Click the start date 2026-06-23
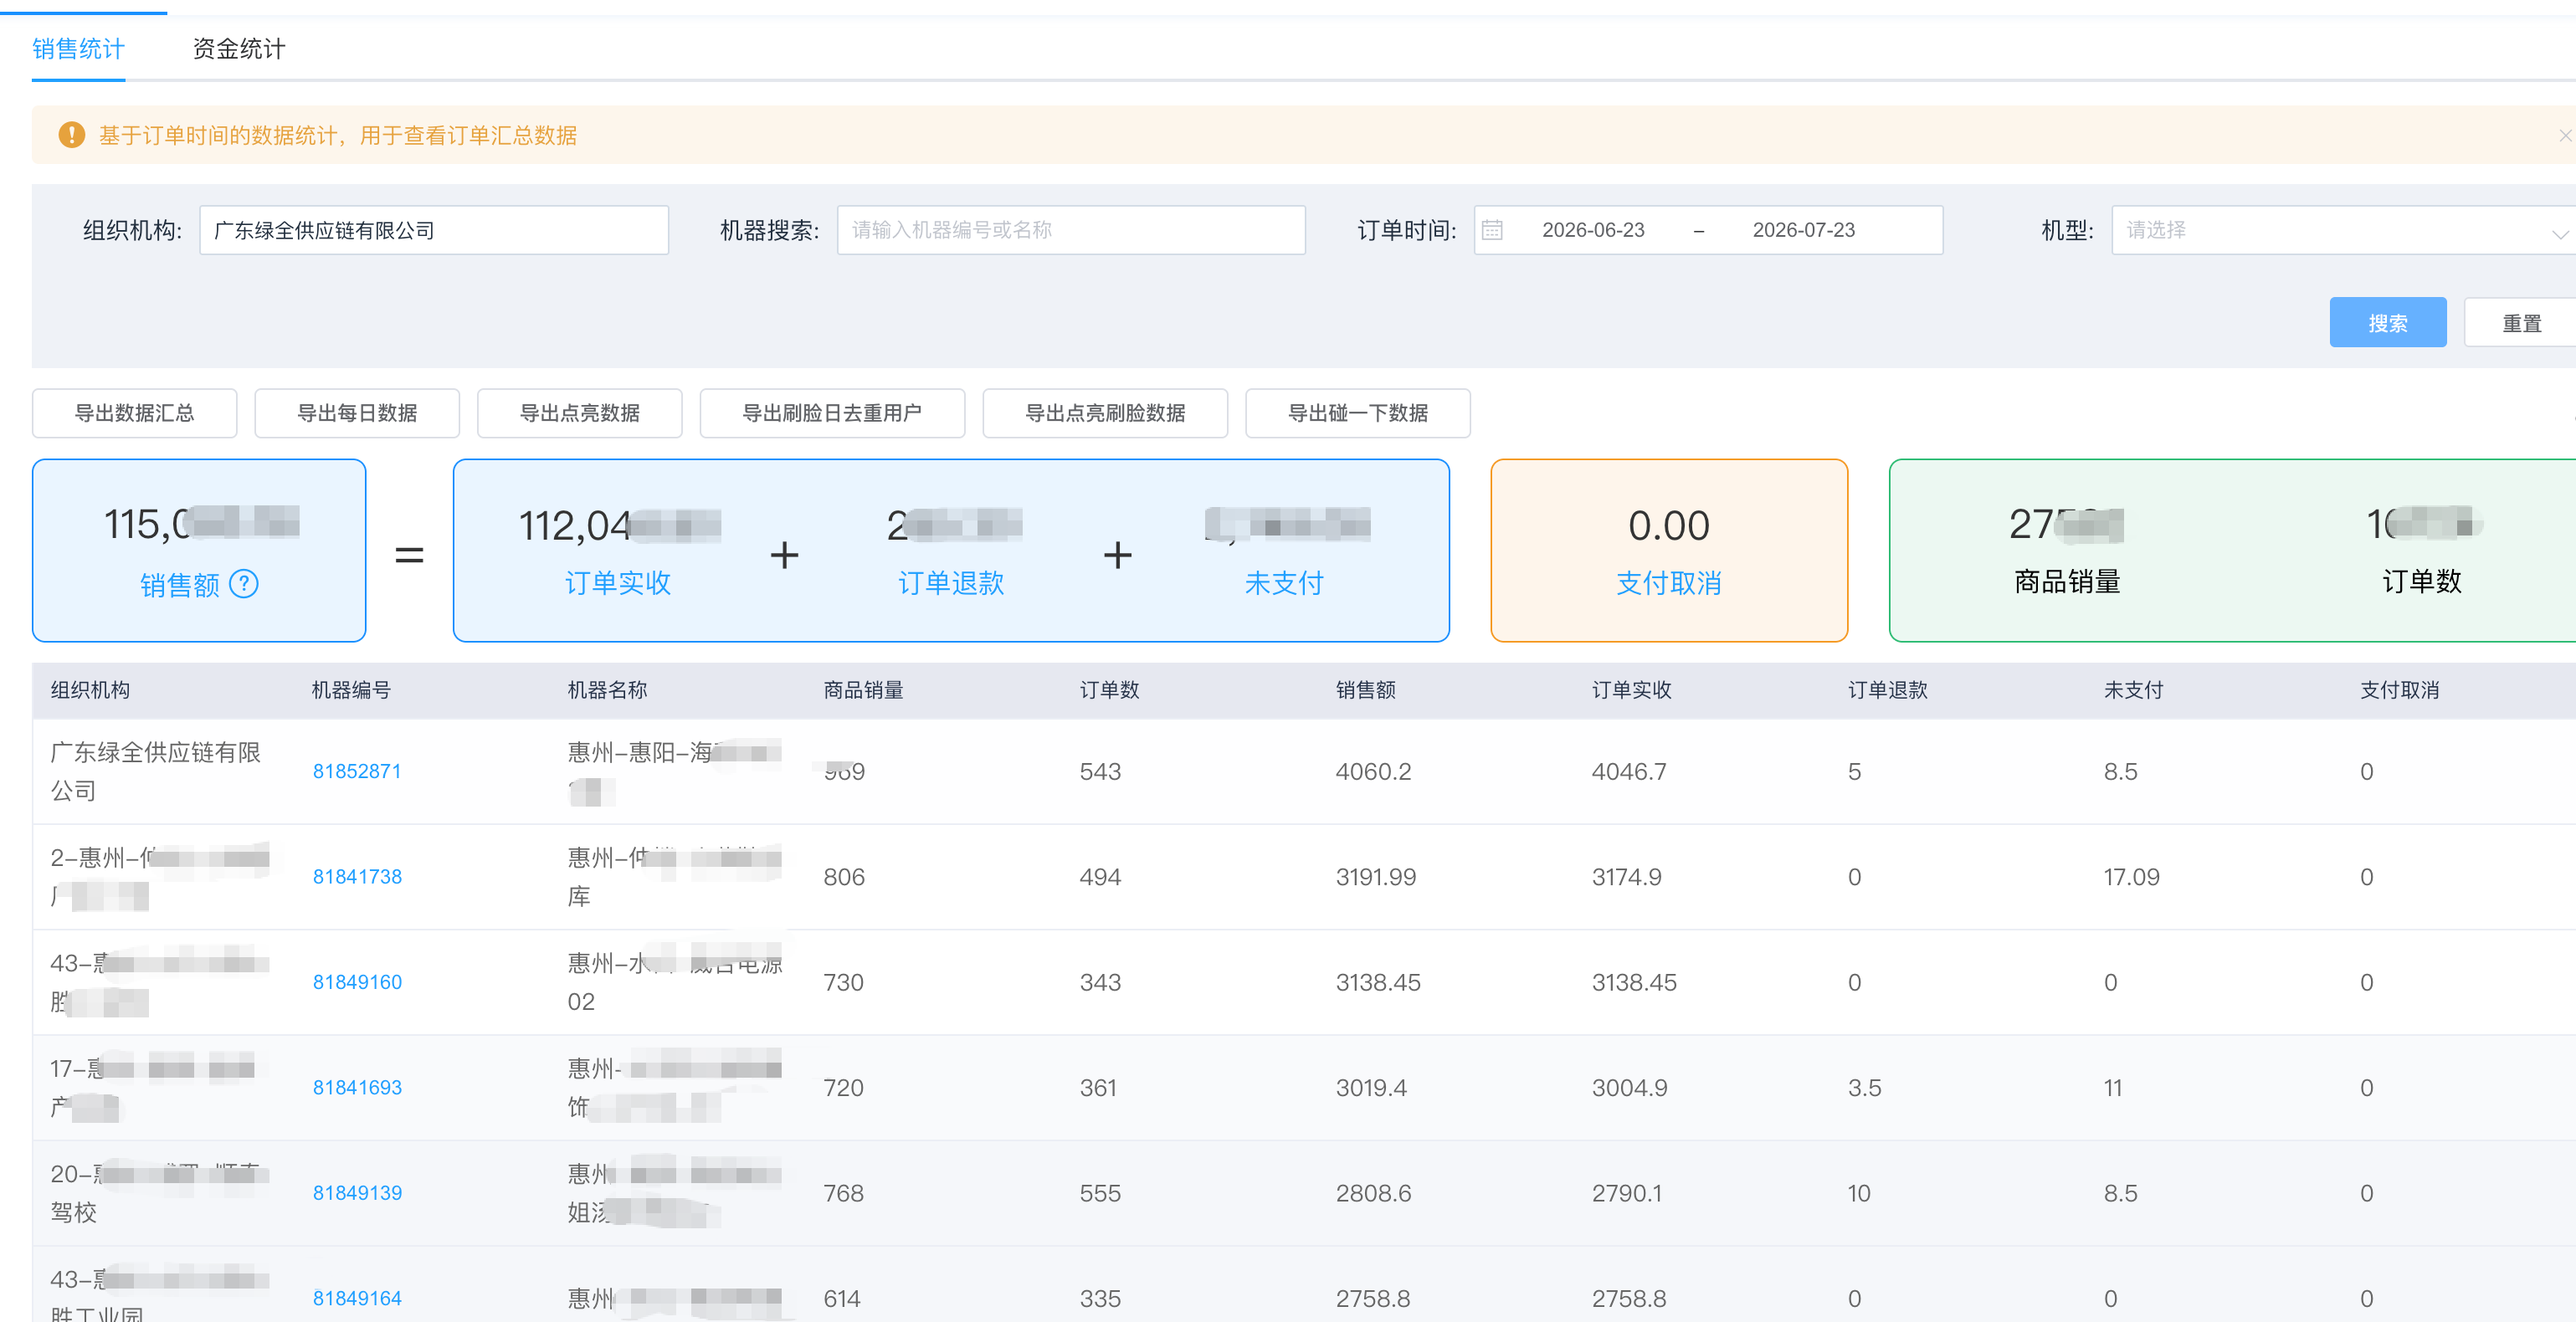 point(1593,230)
